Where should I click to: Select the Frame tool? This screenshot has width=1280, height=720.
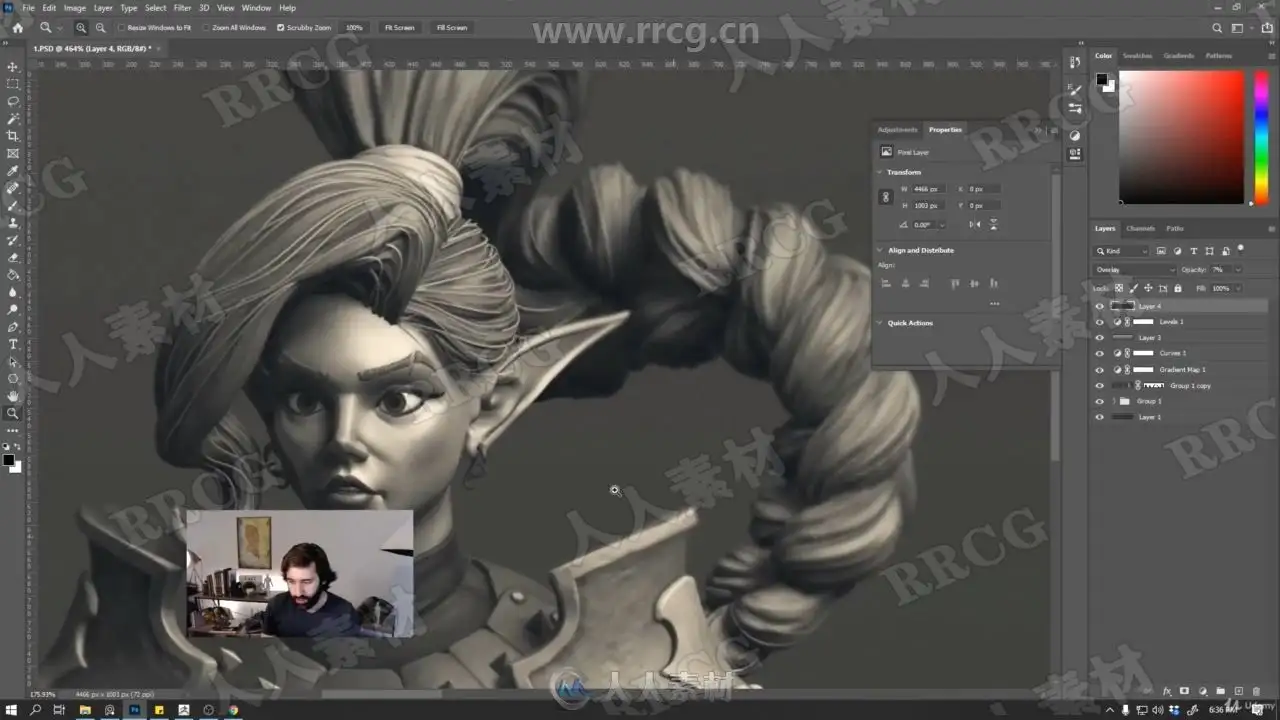[13, 153]
